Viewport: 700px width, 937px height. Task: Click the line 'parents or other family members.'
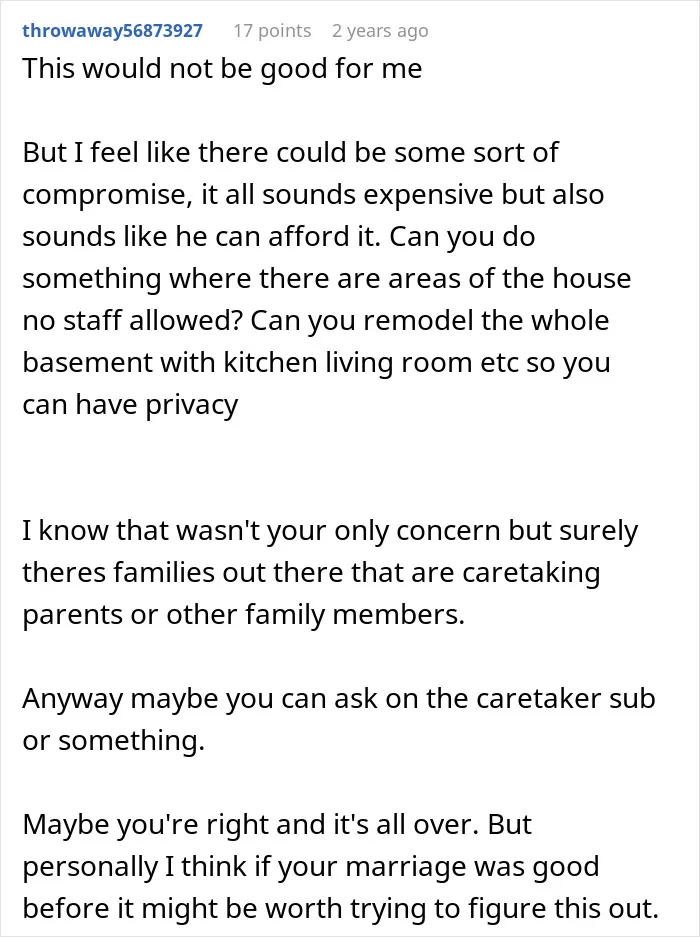243,615
